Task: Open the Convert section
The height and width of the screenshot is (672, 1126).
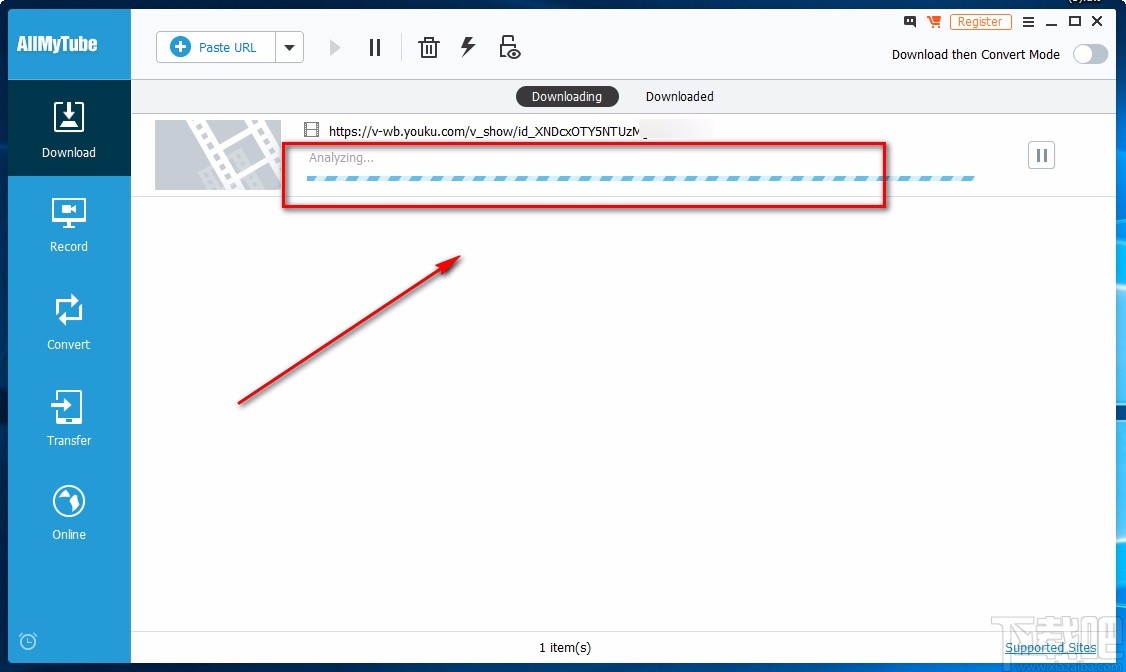Action: pyautogui.click(x=69, y=322)
